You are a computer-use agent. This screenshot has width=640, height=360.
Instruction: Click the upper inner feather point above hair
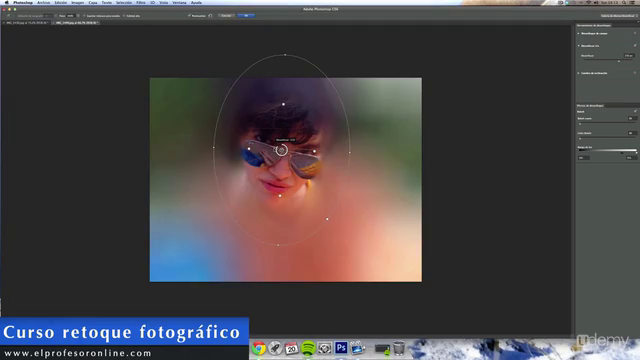click(283, 104)
